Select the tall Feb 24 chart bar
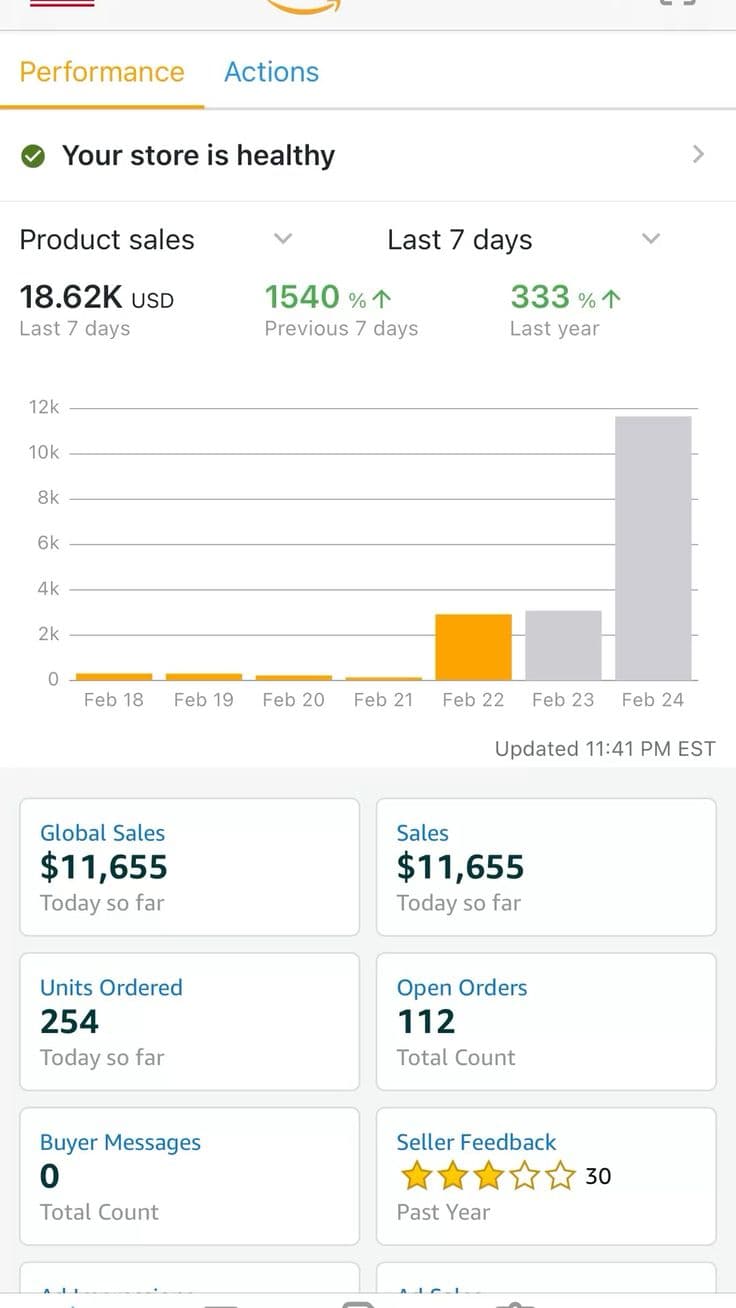This screenshot has height=1308, width=736. (x=653, y=548)
